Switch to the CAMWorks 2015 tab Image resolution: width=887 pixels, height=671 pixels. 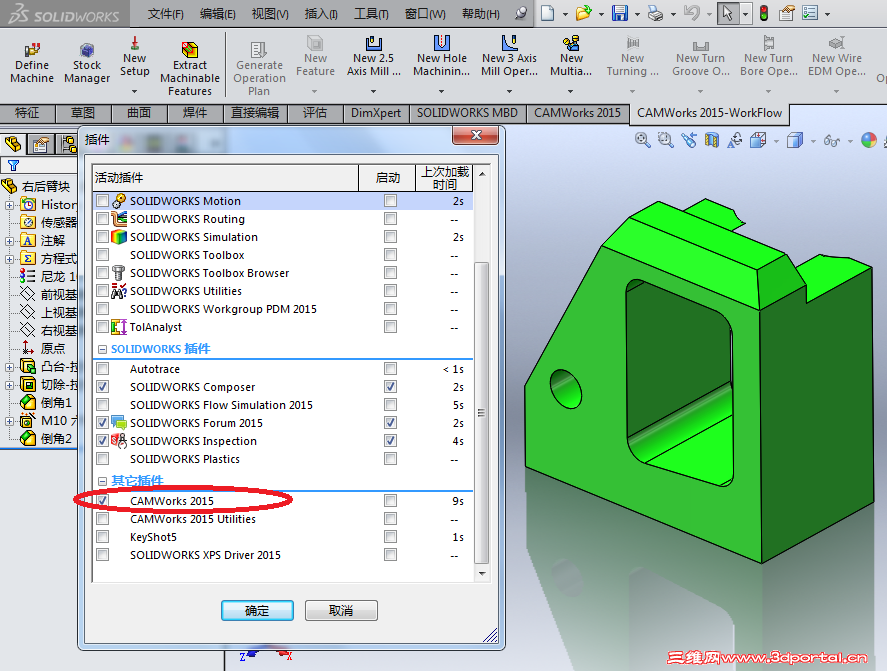(578, 113)
